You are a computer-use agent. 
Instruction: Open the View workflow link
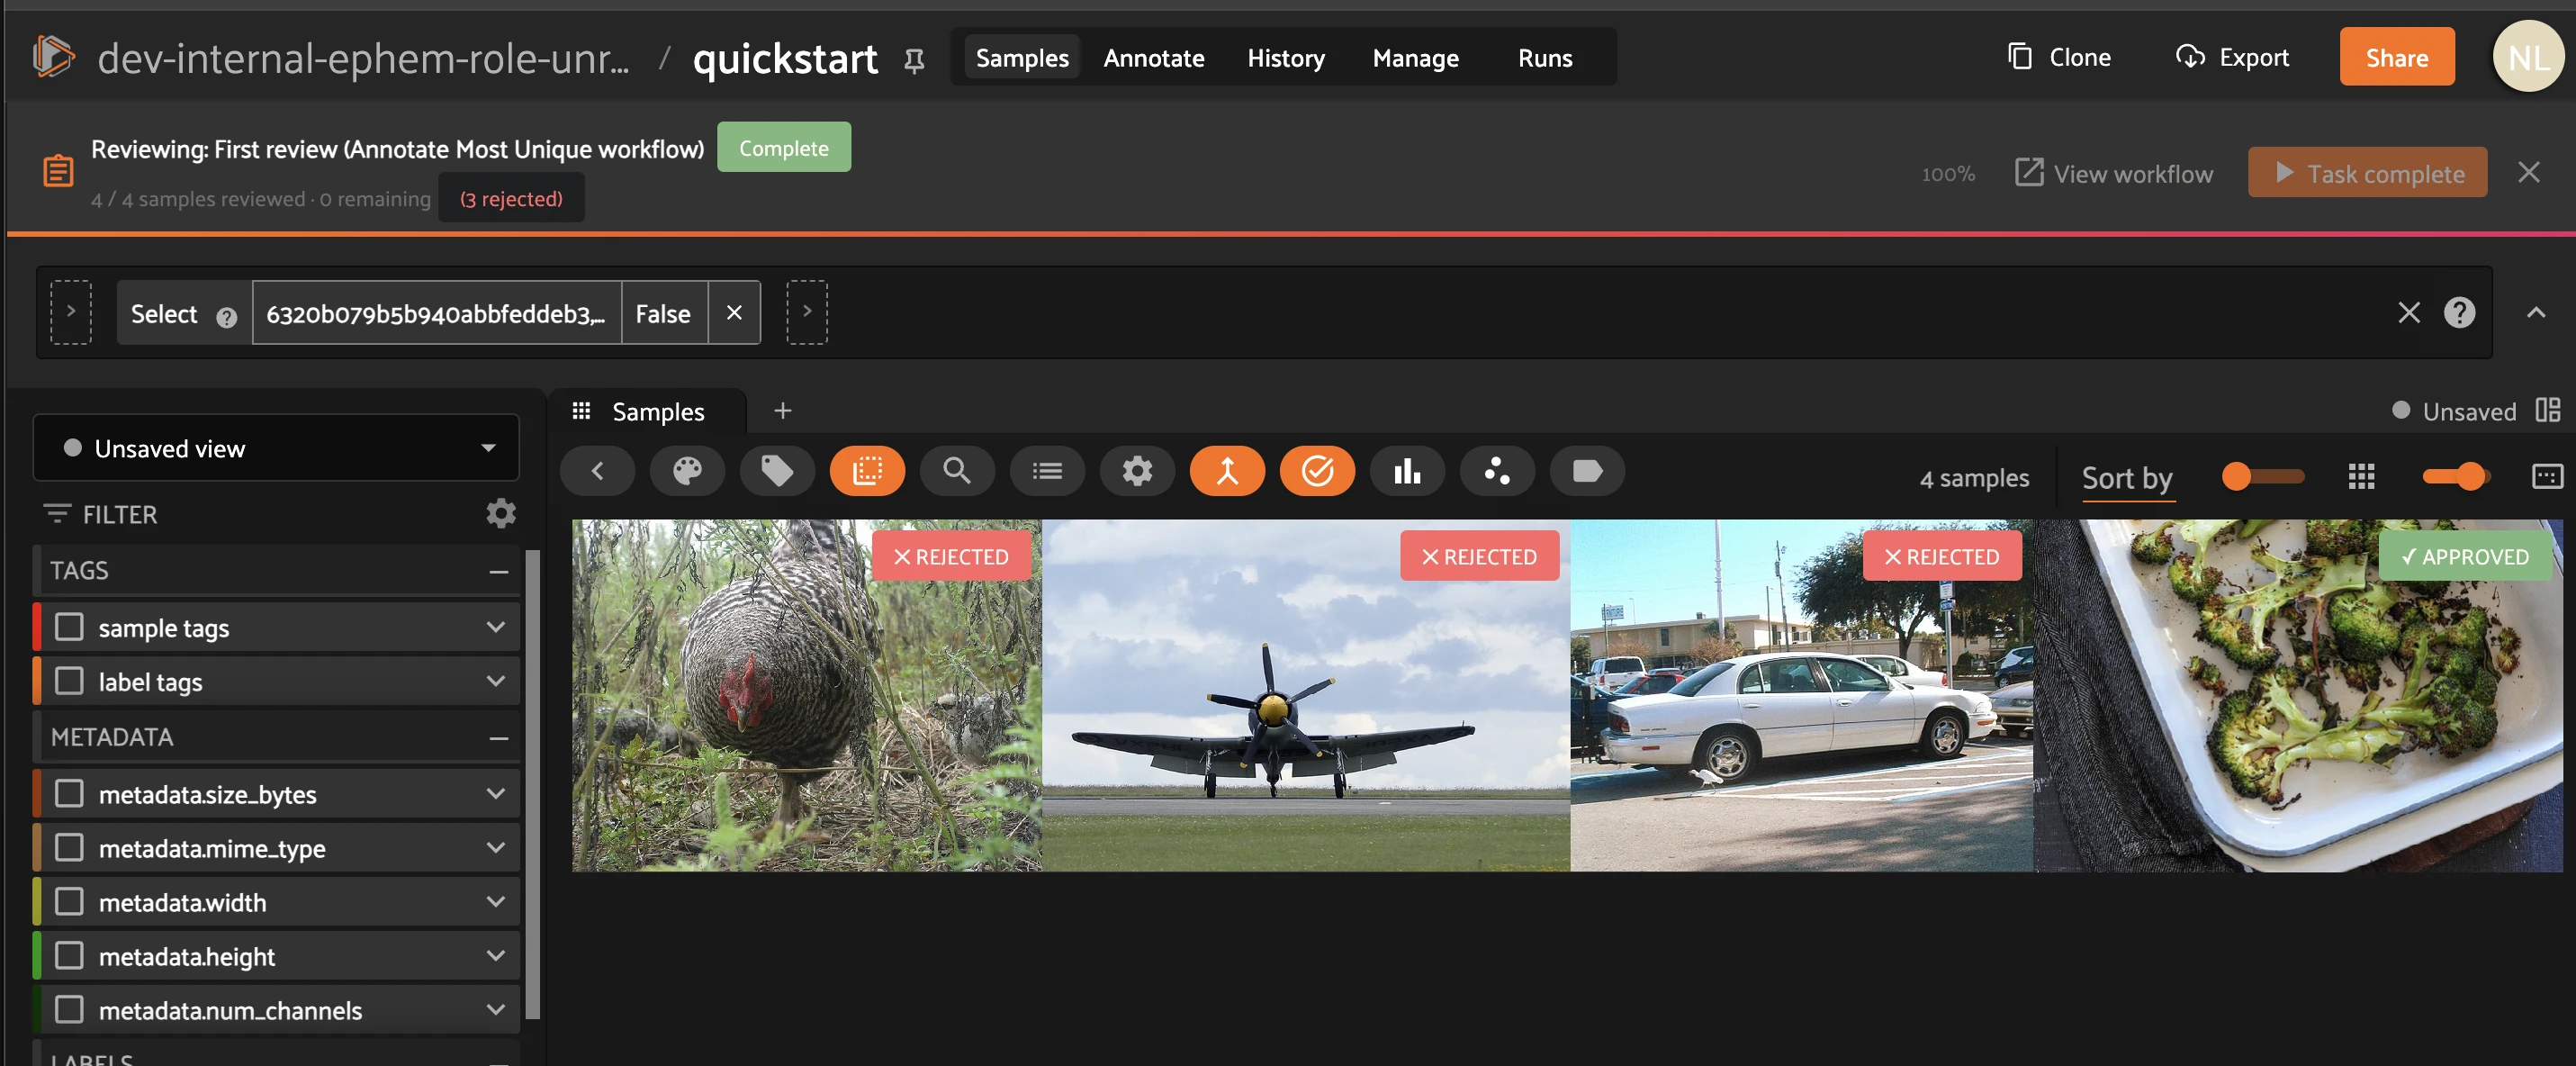[2113, 173]
